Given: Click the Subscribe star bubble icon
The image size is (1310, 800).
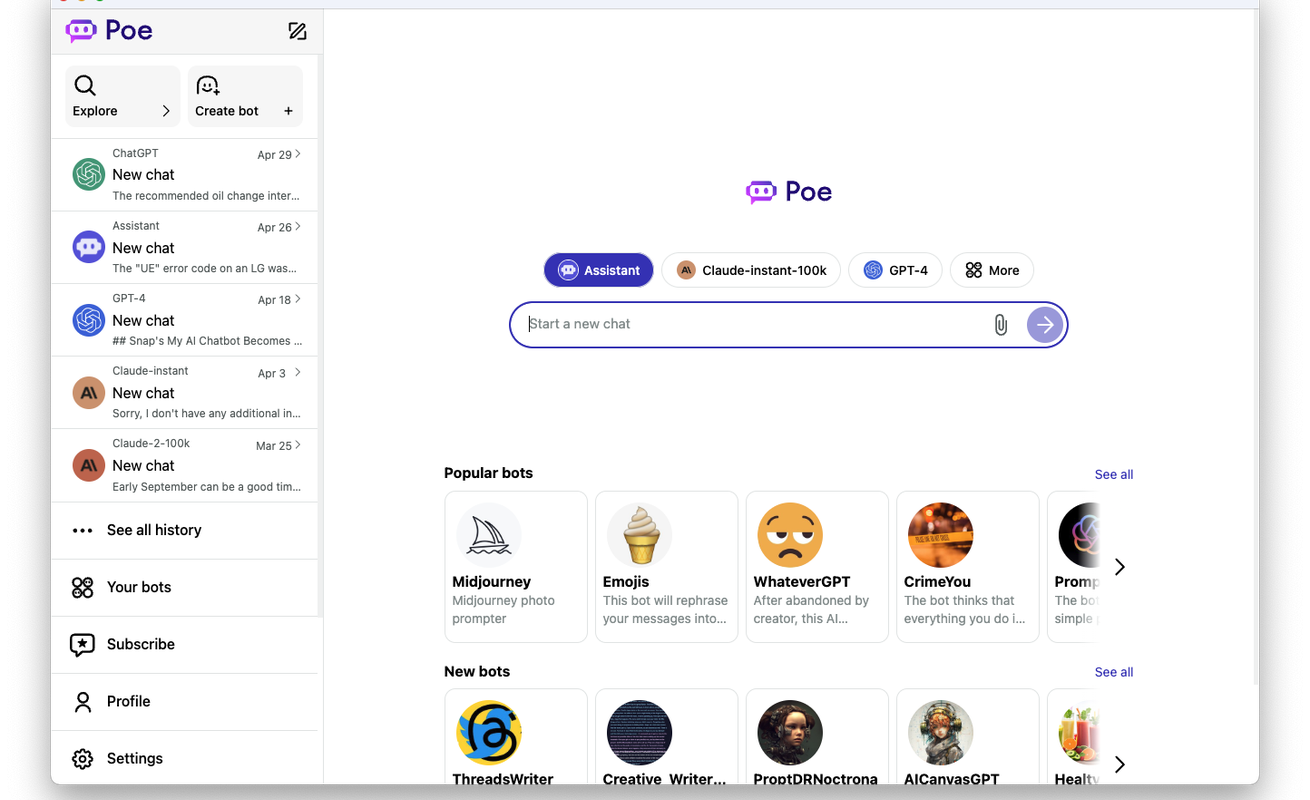Looking at the screenshot, I should 82,645.
